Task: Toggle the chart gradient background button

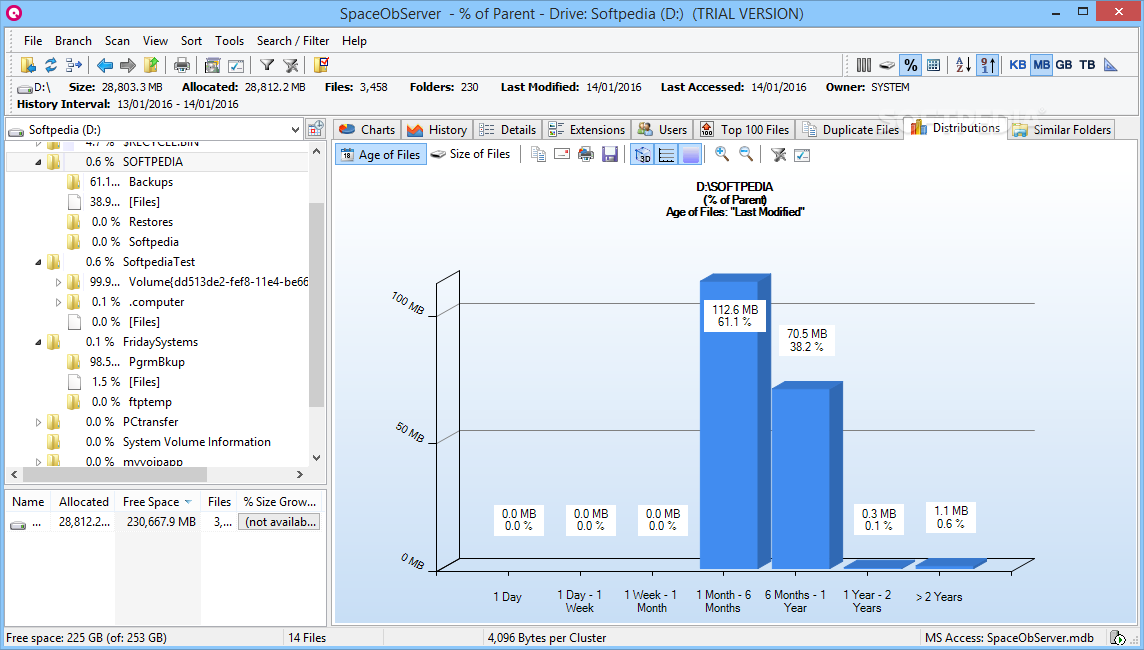Action: (x=690, y=154)
